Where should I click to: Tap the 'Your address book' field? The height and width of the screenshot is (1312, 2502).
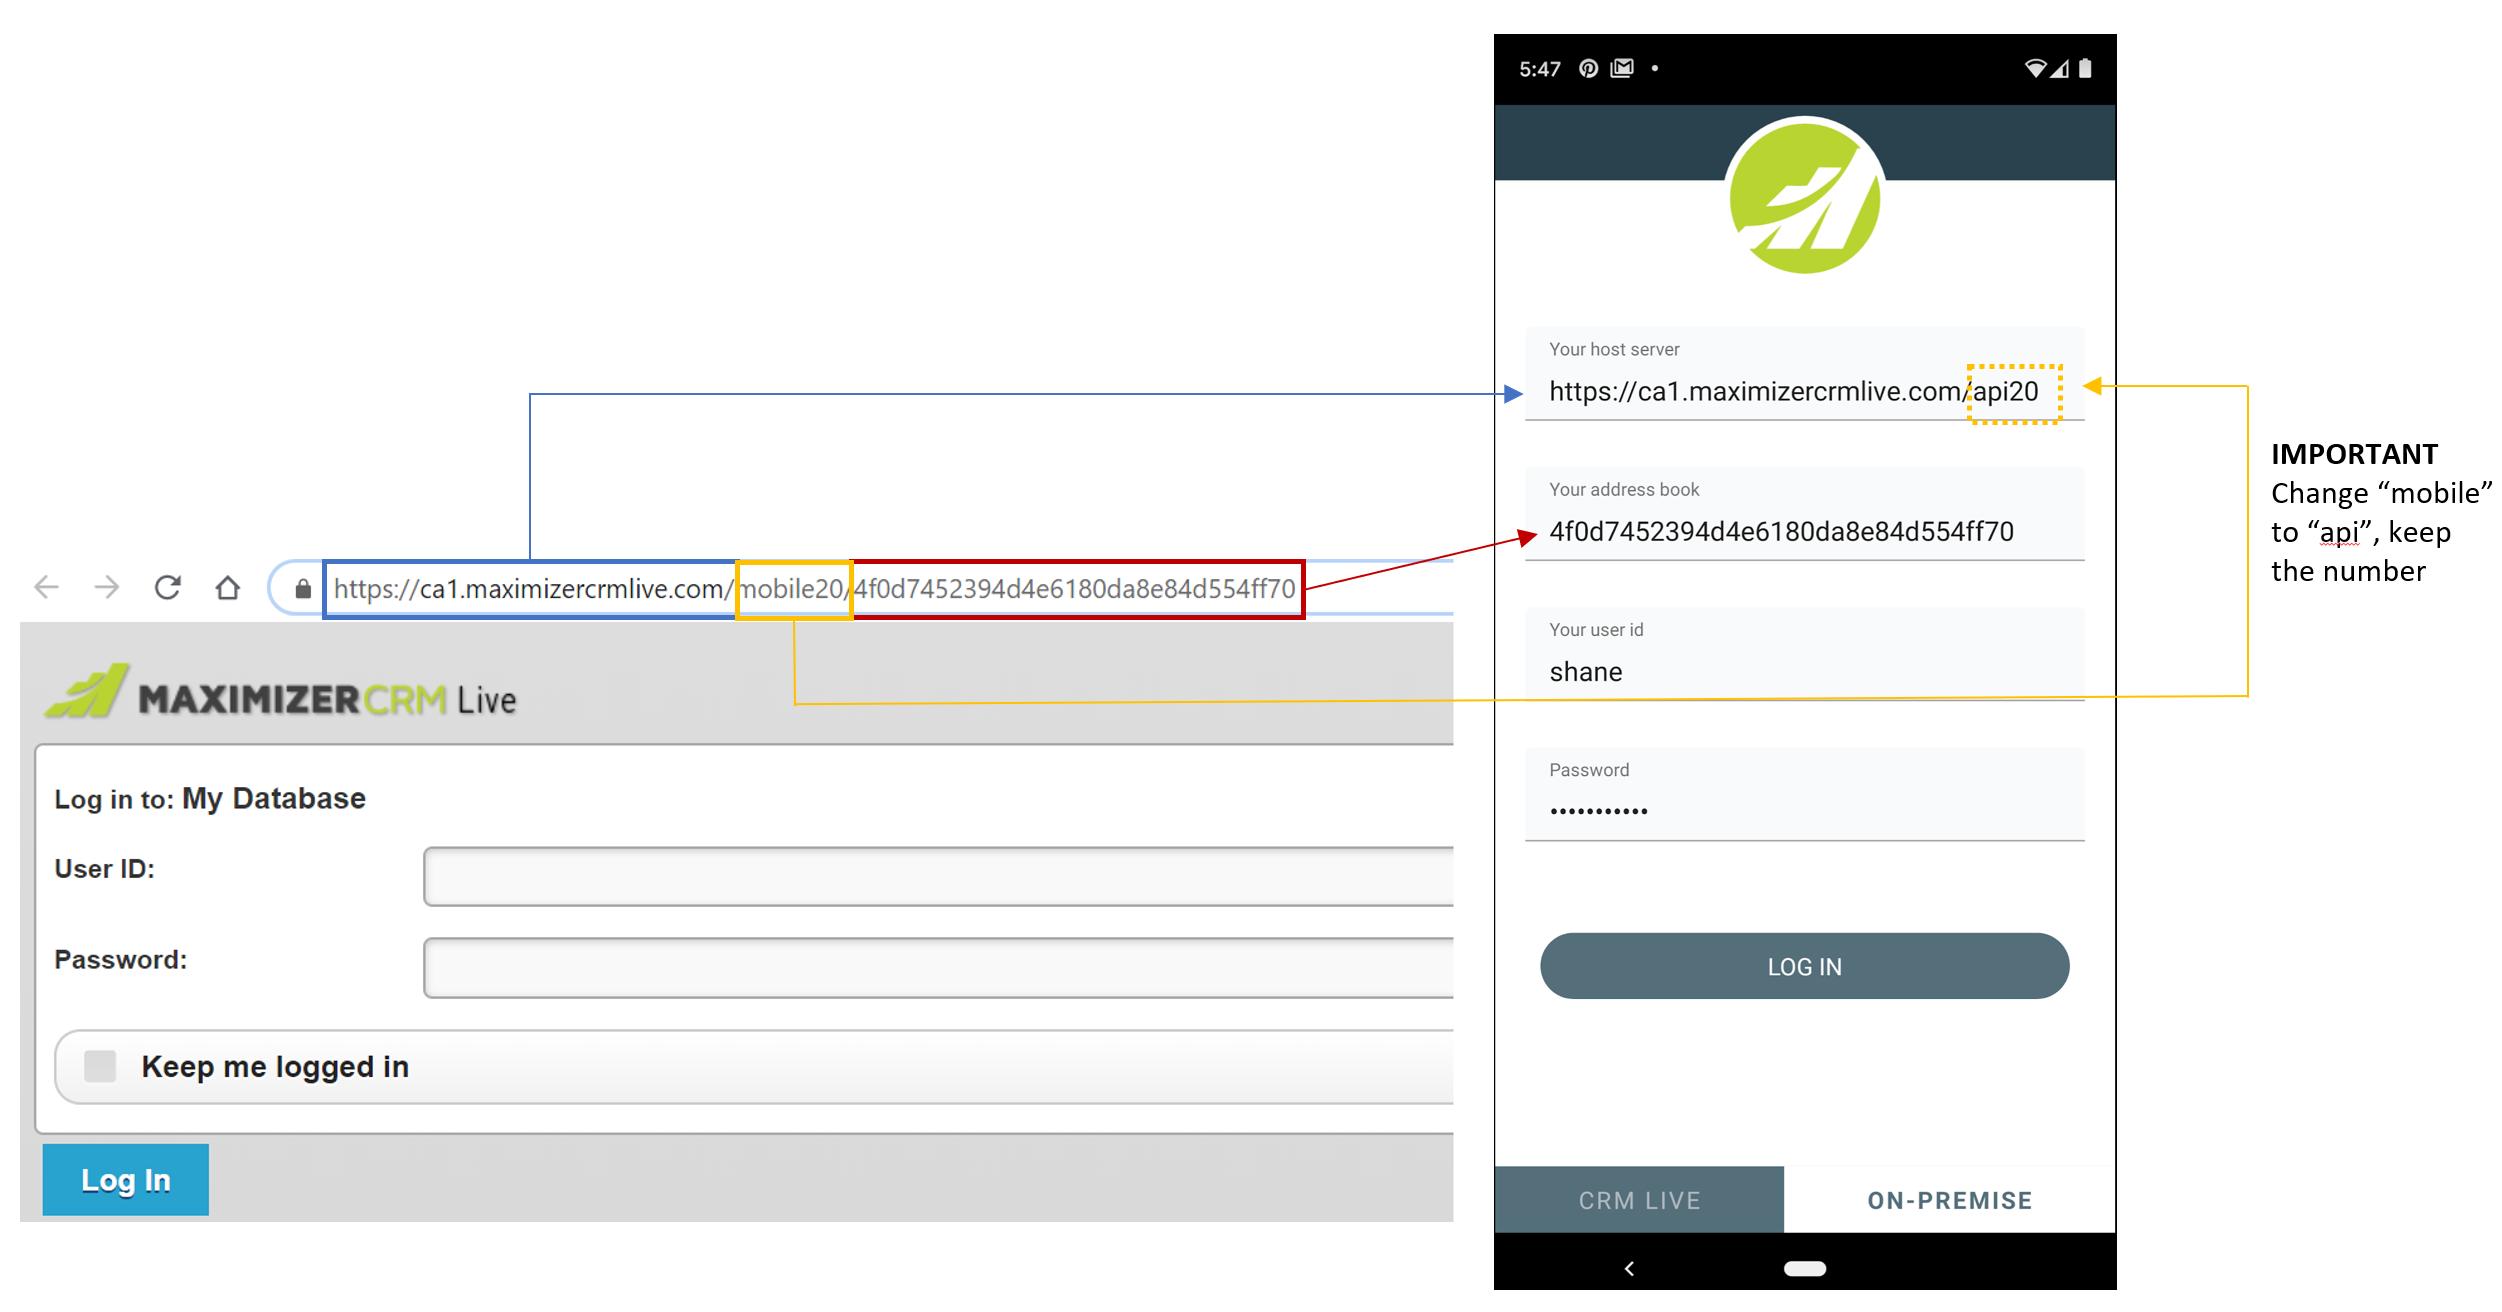tap(1805, 514)
